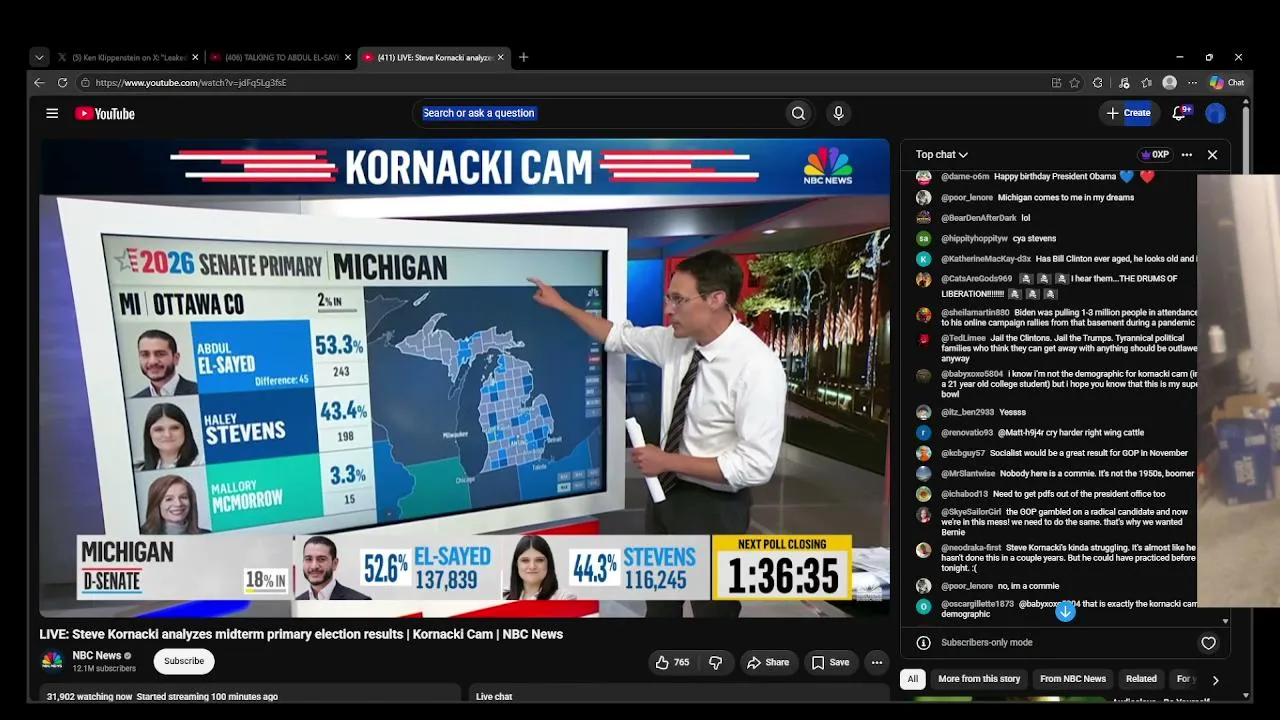Click the video title text below player
The image size is (1280, 720).
pyautogui.click(x=301, y=634)
